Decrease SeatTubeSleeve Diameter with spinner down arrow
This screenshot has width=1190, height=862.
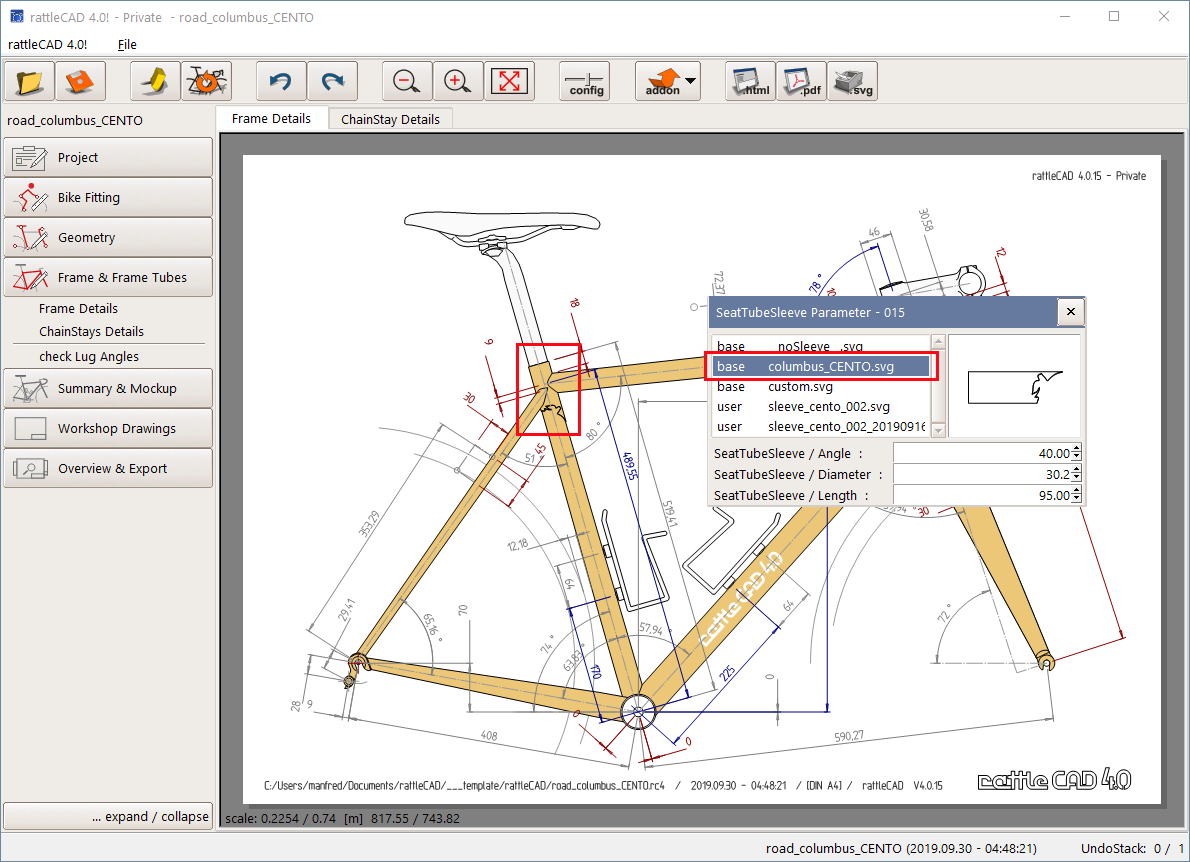tap(1076, 479)
